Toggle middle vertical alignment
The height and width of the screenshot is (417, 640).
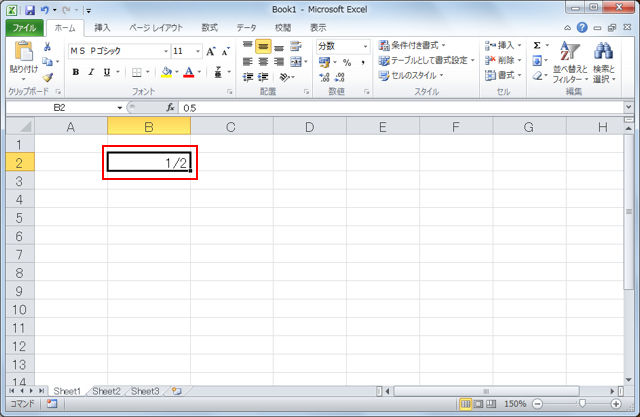[x=263, y=47]
